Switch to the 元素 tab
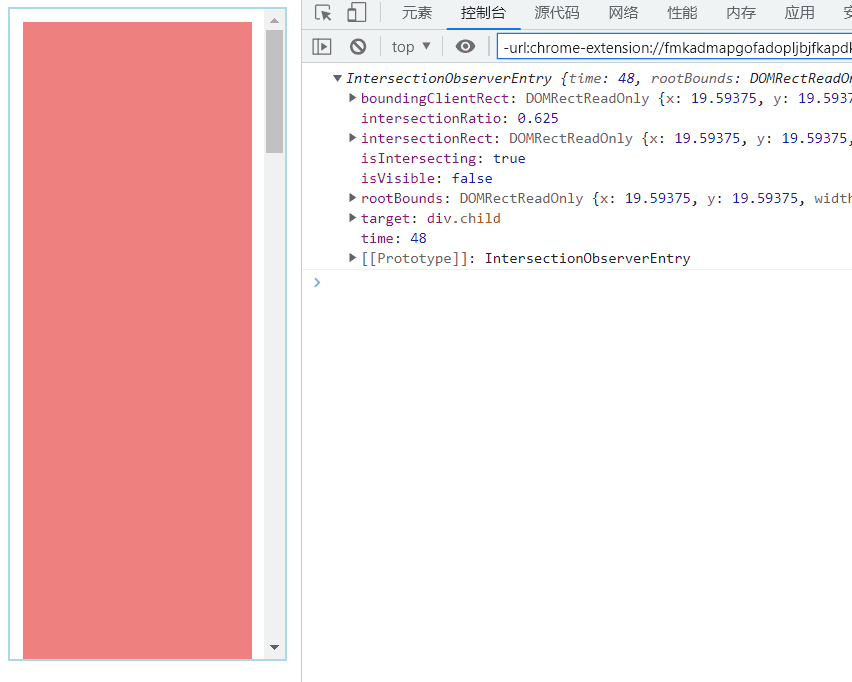 pyautogui.click(x=417, y=13)
